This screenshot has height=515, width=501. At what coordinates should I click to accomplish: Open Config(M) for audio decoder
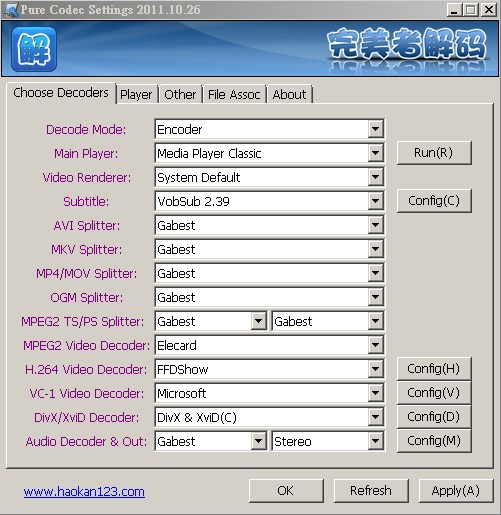(434, 441)
